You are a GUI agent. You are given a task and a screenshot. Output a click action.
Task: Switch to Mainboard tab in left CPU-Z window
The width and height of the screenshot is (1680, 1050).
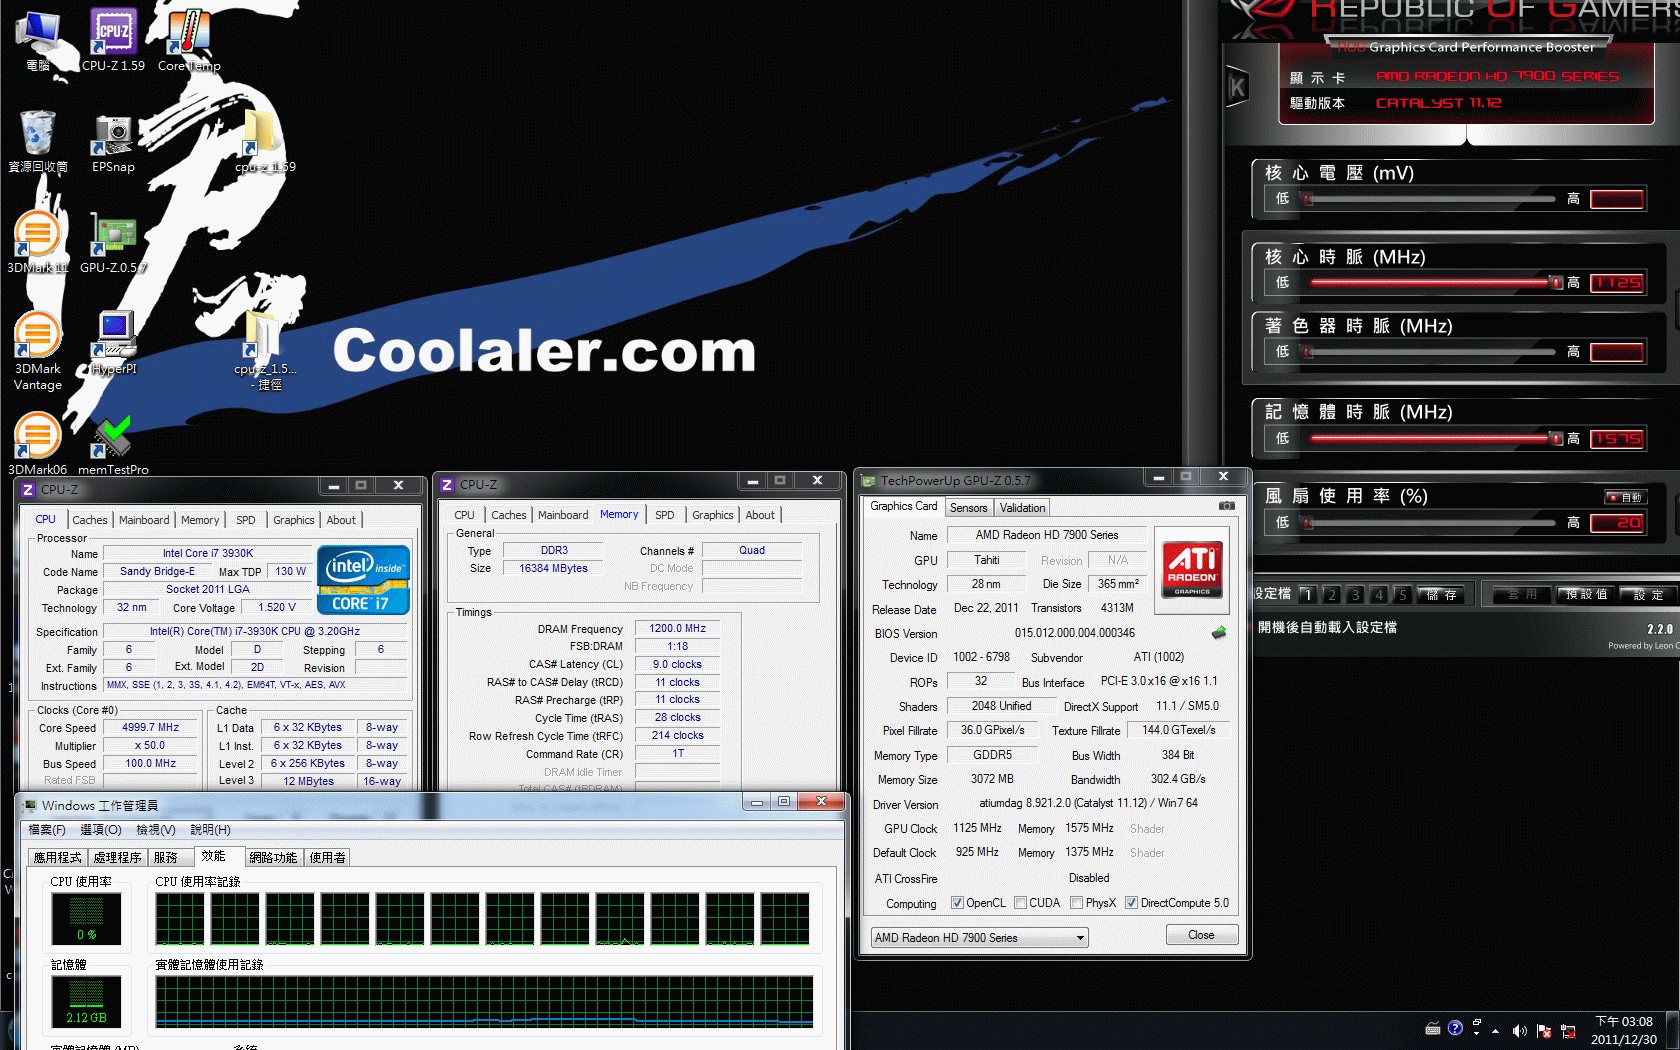pos(144,520)
